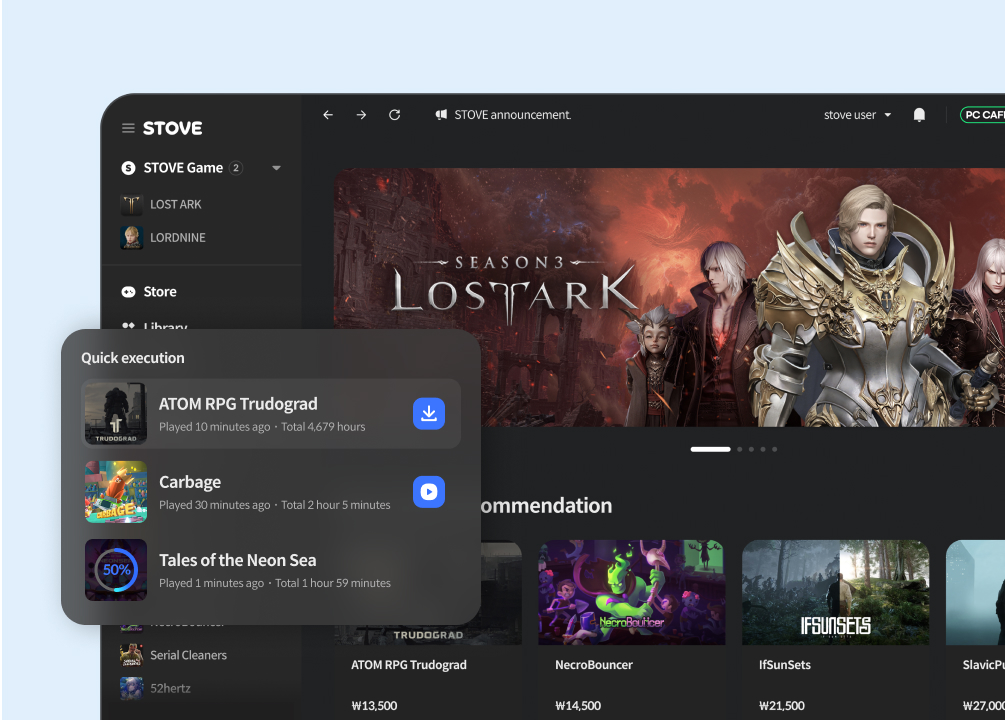
Task: Click the NecroBouncer recommendation title
Action: click(x=594, y=665)
